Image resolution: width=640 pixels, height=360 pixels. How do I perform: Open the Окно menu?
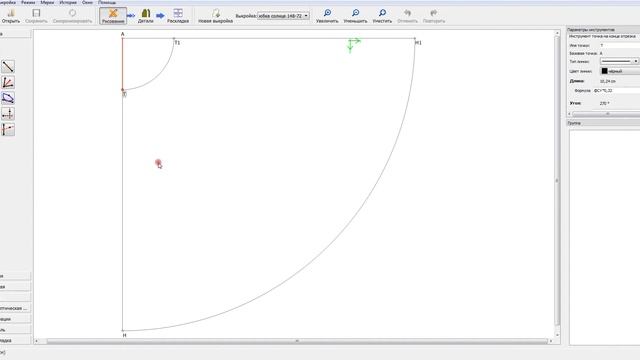click(87, 2)
